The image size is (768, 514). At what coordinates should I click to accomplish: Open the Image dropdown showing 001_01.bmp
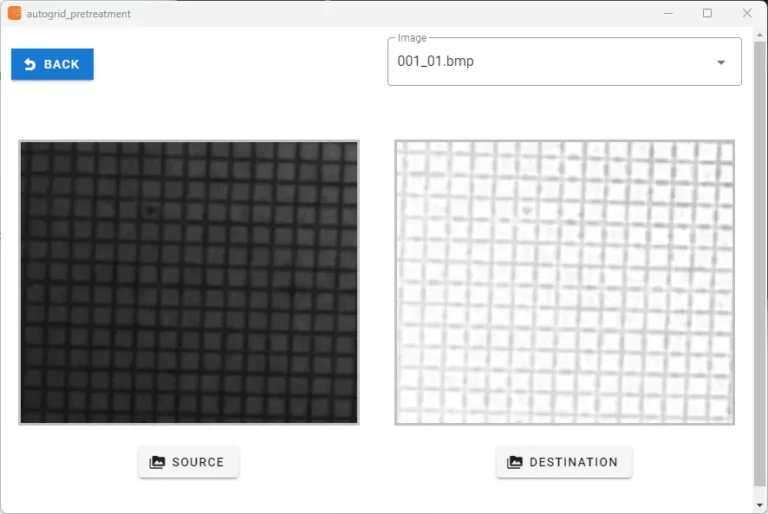point(564,62)
